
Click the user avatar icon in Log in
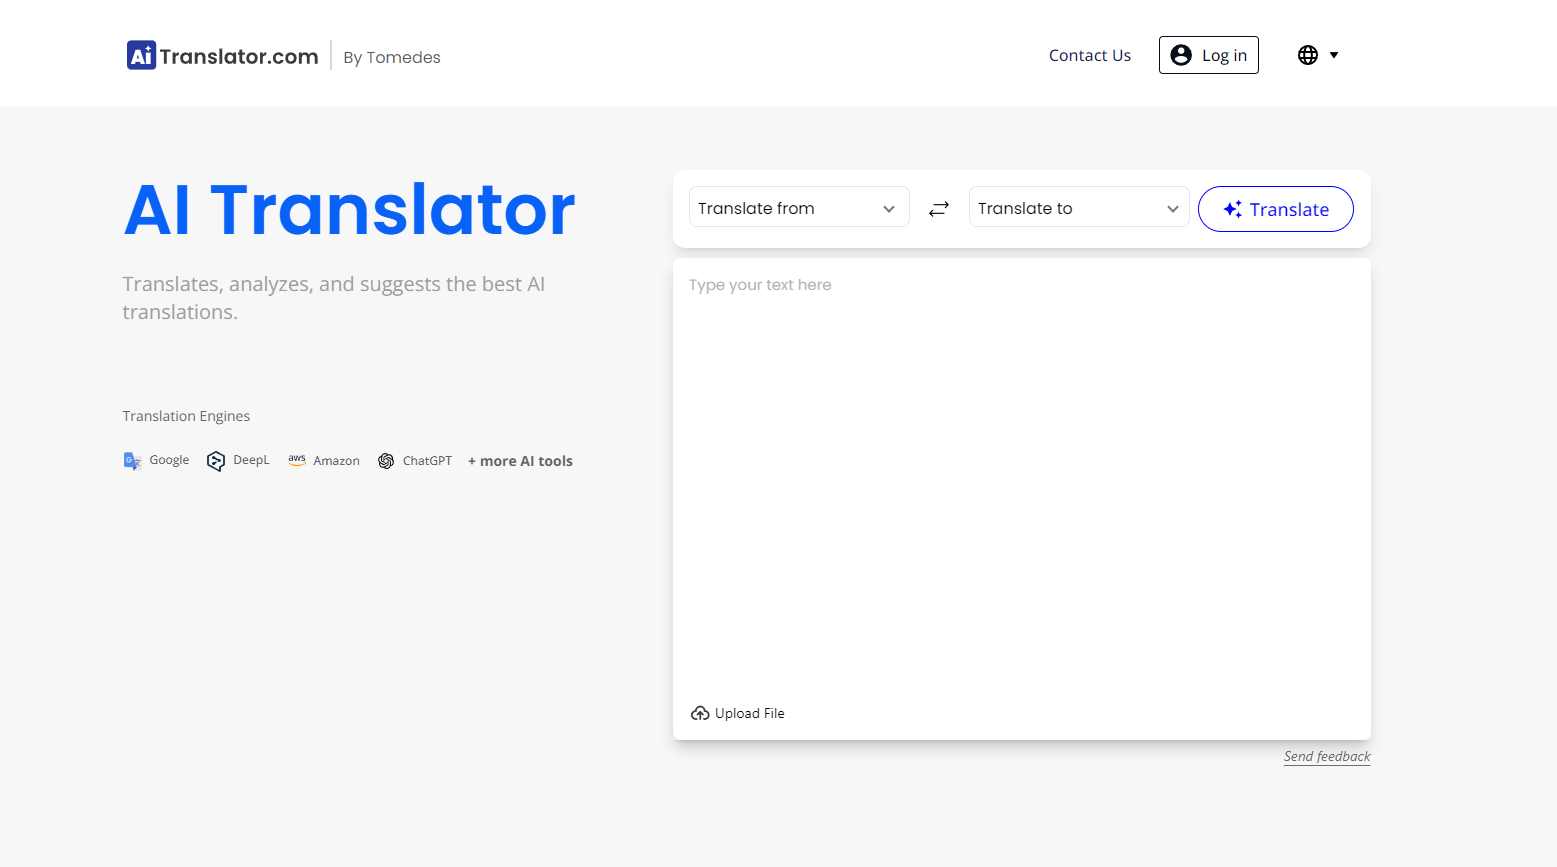1181,55
